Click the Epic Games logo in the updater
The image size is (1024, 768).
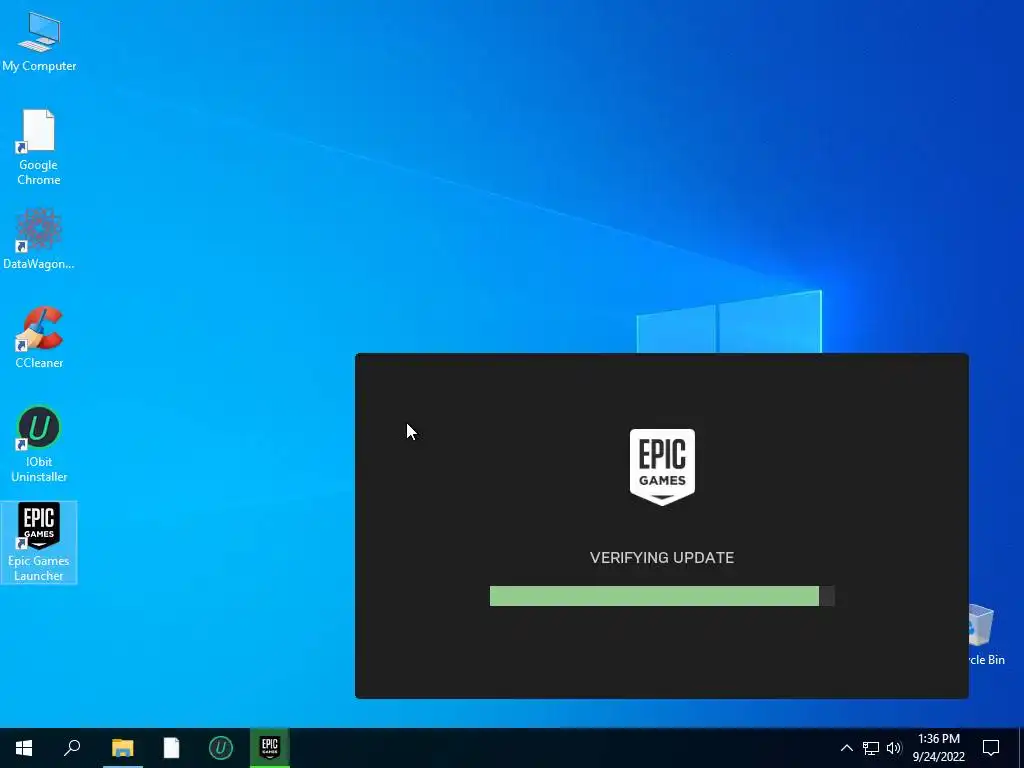point(662,467)
